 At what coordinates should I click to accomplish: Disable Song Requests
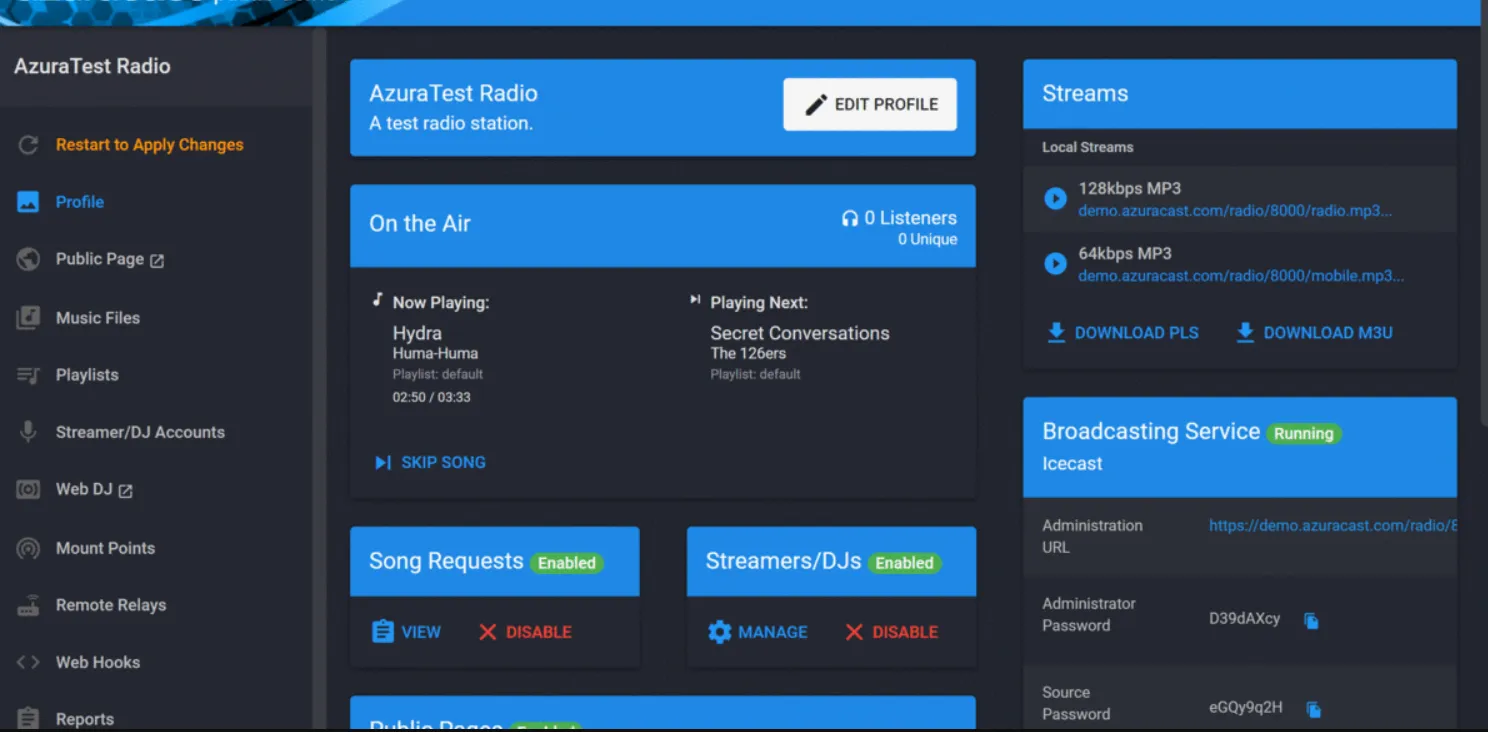click(525, 632)
